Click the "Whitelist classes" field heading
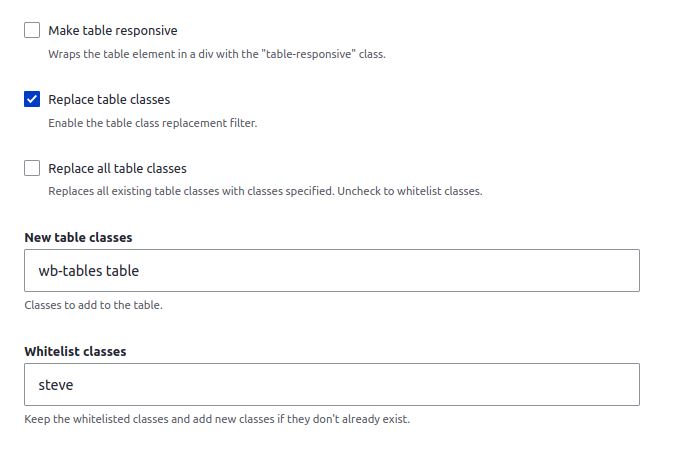The height and width of the screenshot is (453, 695). (75, 352)
